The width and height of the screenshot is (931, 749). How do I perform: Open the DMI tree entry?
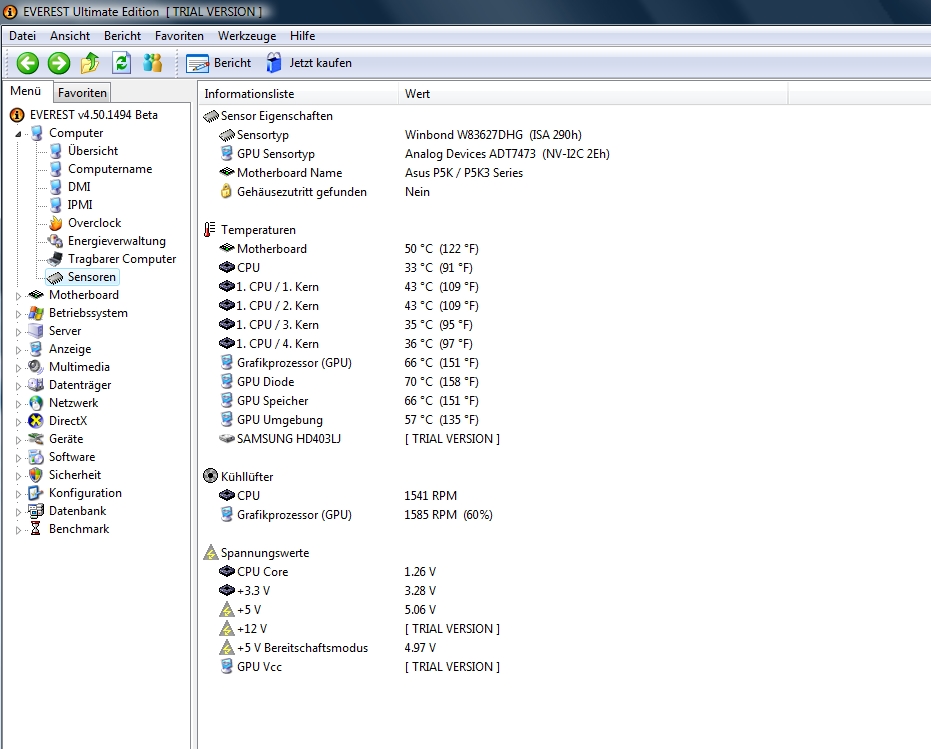[79, 187]
